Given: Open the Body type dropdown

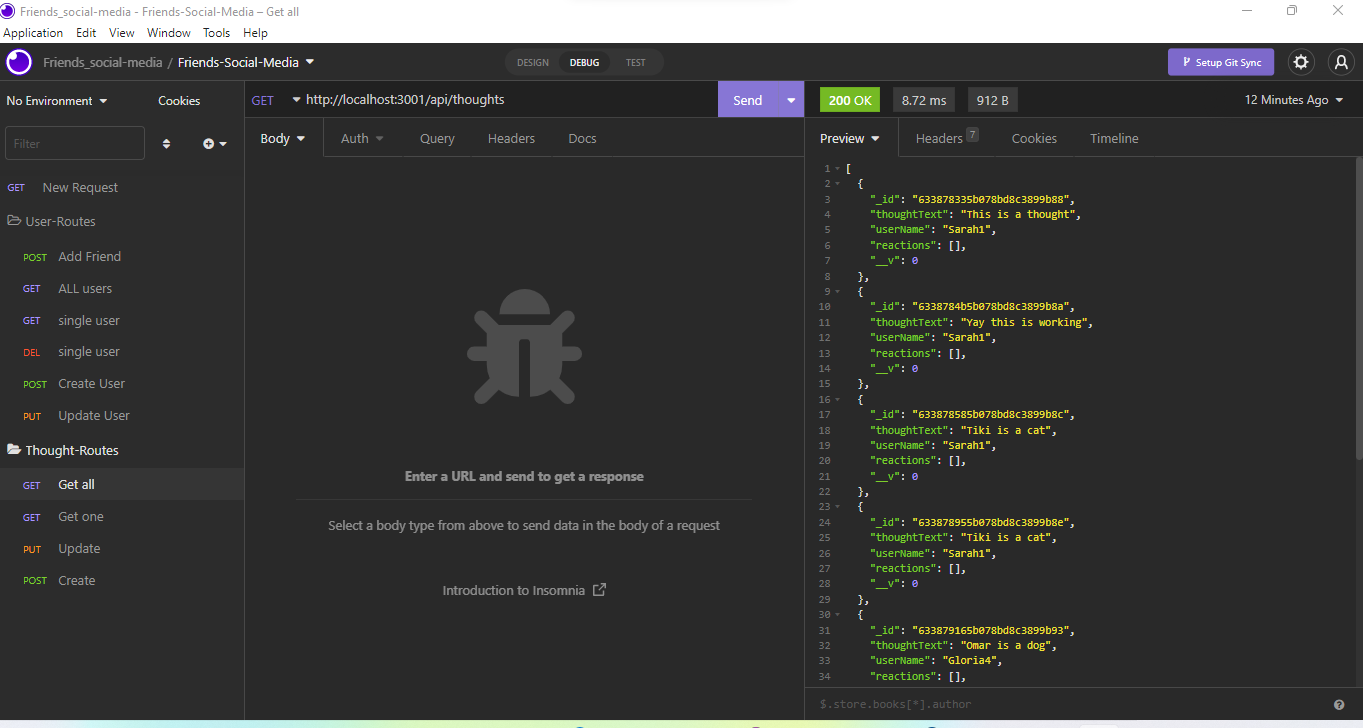Looking at the screenshot, I should (283, 138).
